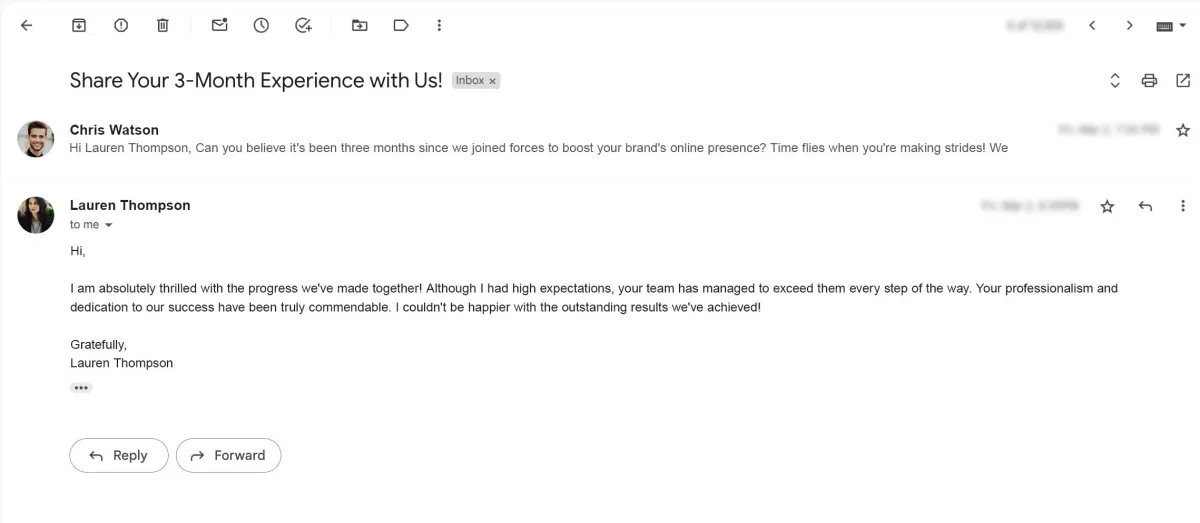Report this email as spam
The image size is (1200, 523).
pyautogui.click(x=121, y=25)
